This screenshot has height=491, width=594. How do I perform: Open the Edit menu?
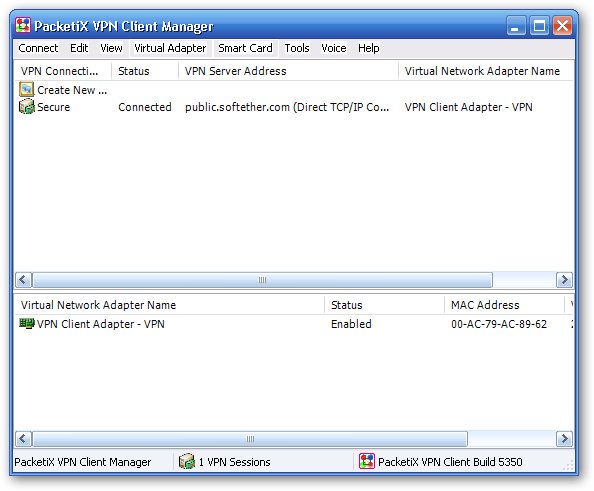pos(79,48)
